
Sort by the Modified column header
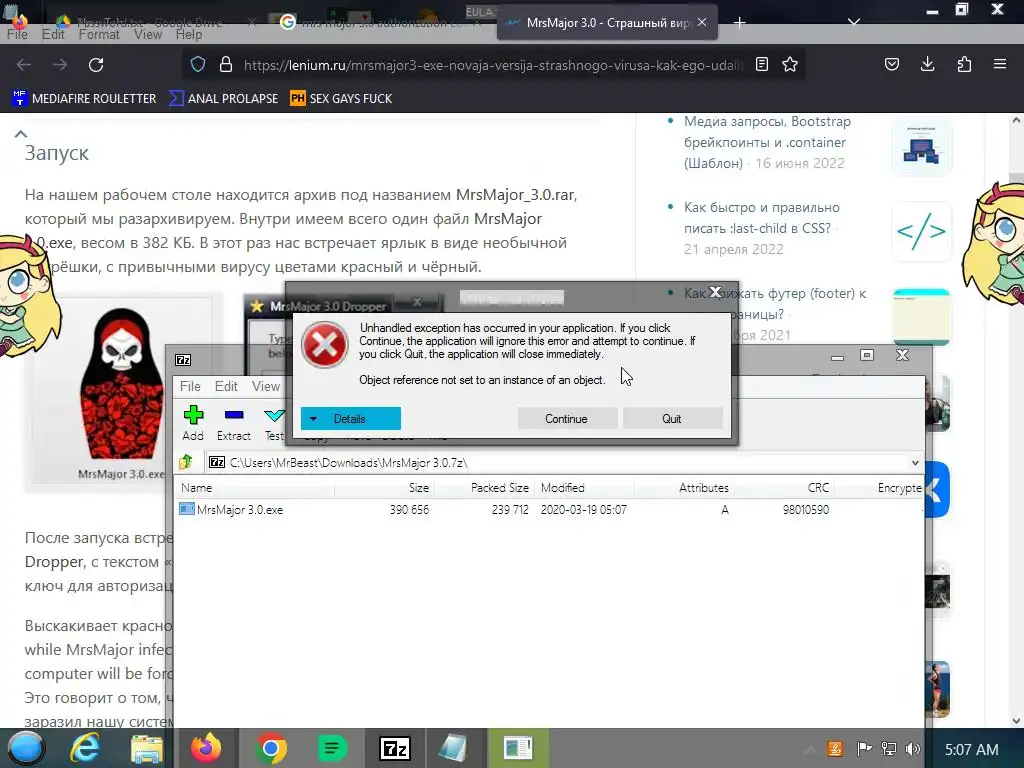pyautogui.click(x=584, y=488)
